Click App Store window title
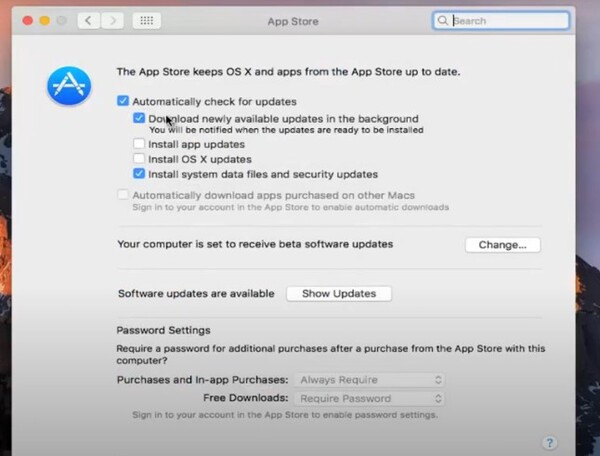 (x=293, y=21)
